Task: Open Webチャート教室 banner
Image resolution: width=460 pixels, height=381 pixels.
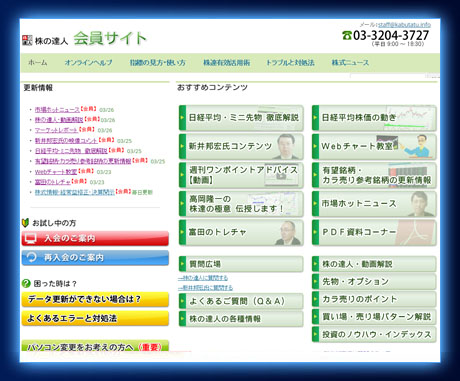Action: 374,146
